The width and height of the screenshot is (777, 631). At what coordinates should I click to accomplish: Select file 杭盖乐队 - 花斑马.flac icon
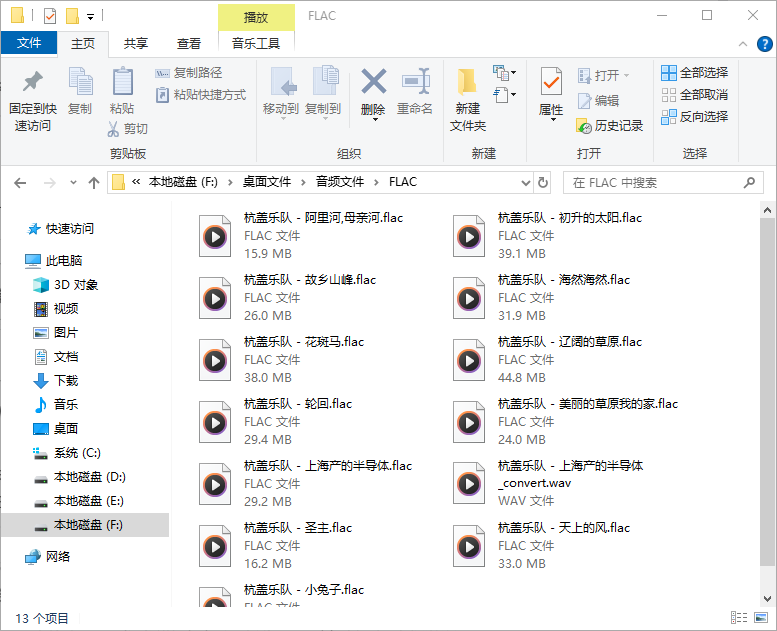pos(215,360)
